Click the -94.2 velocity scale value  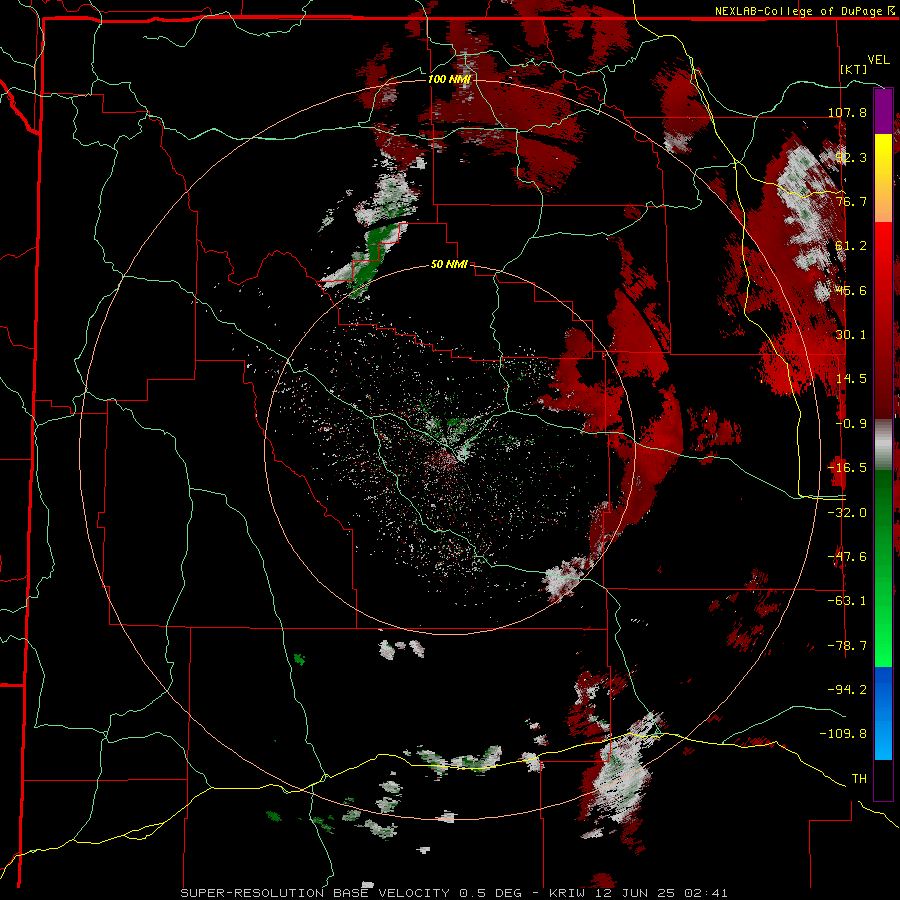coord(847,689)
